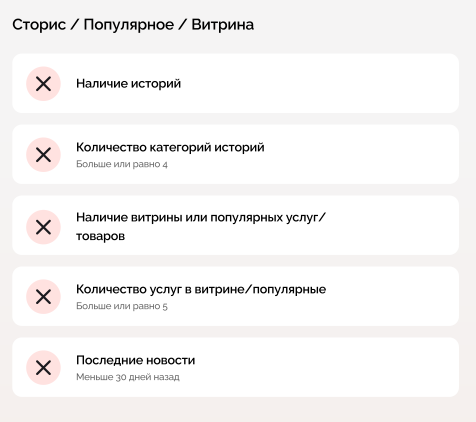Open the Последние новости title
476x422 pixels.
coord(135,360)
